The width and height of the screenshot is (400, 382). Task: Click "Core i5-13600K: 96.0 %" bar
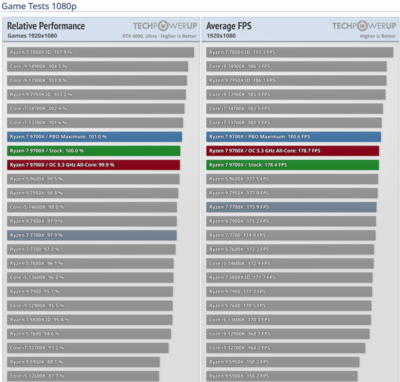(90, 278)
